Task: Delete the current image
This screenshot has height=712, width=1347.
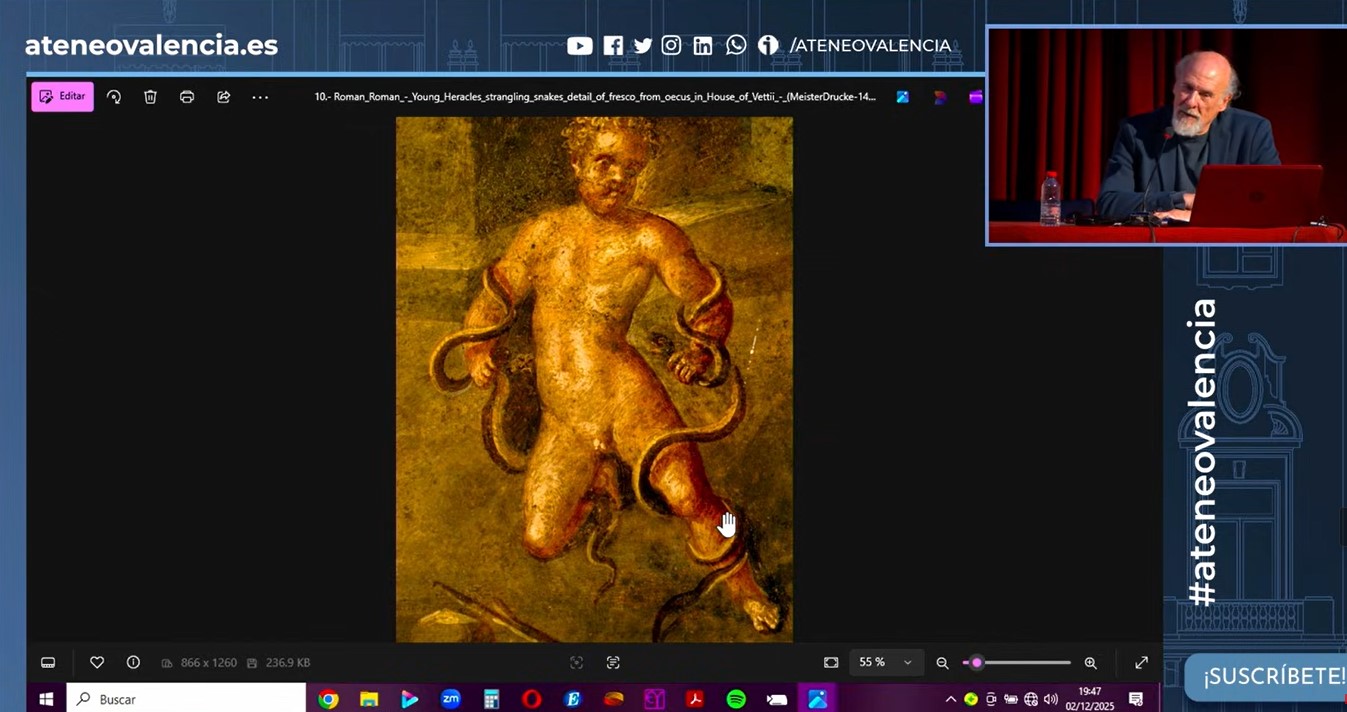Action: click(x=150, y=96)
